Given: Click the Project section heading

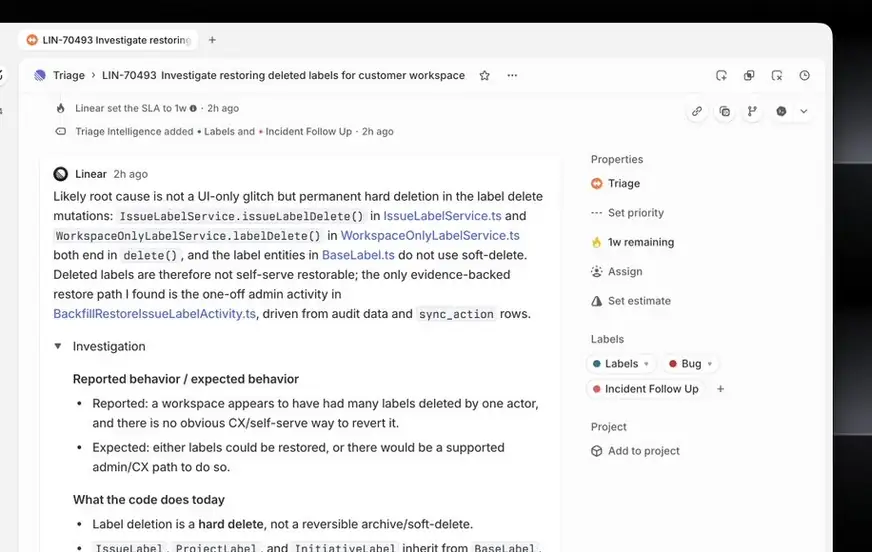Looking at the screenshot, I should click(x=608, y=427).
